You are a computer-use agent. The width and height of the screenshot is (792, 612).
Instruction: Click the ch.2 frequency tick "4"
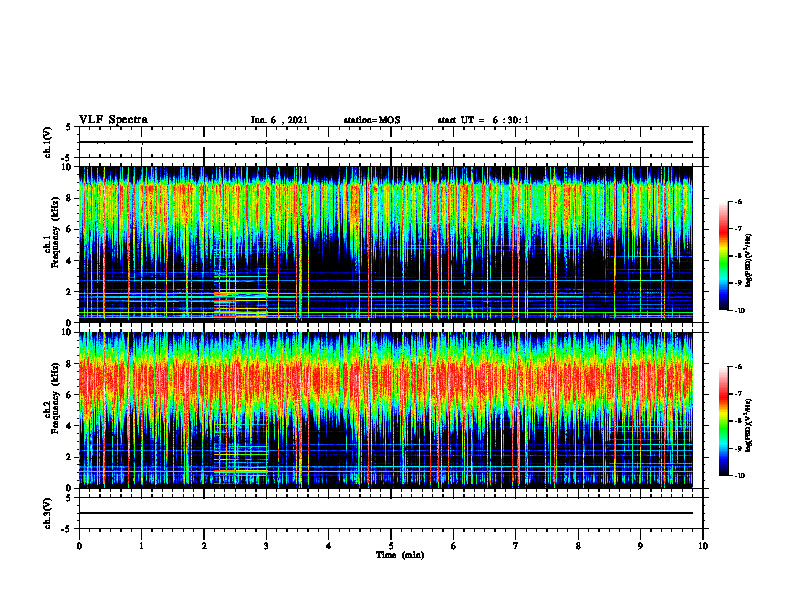coord(70,426)
